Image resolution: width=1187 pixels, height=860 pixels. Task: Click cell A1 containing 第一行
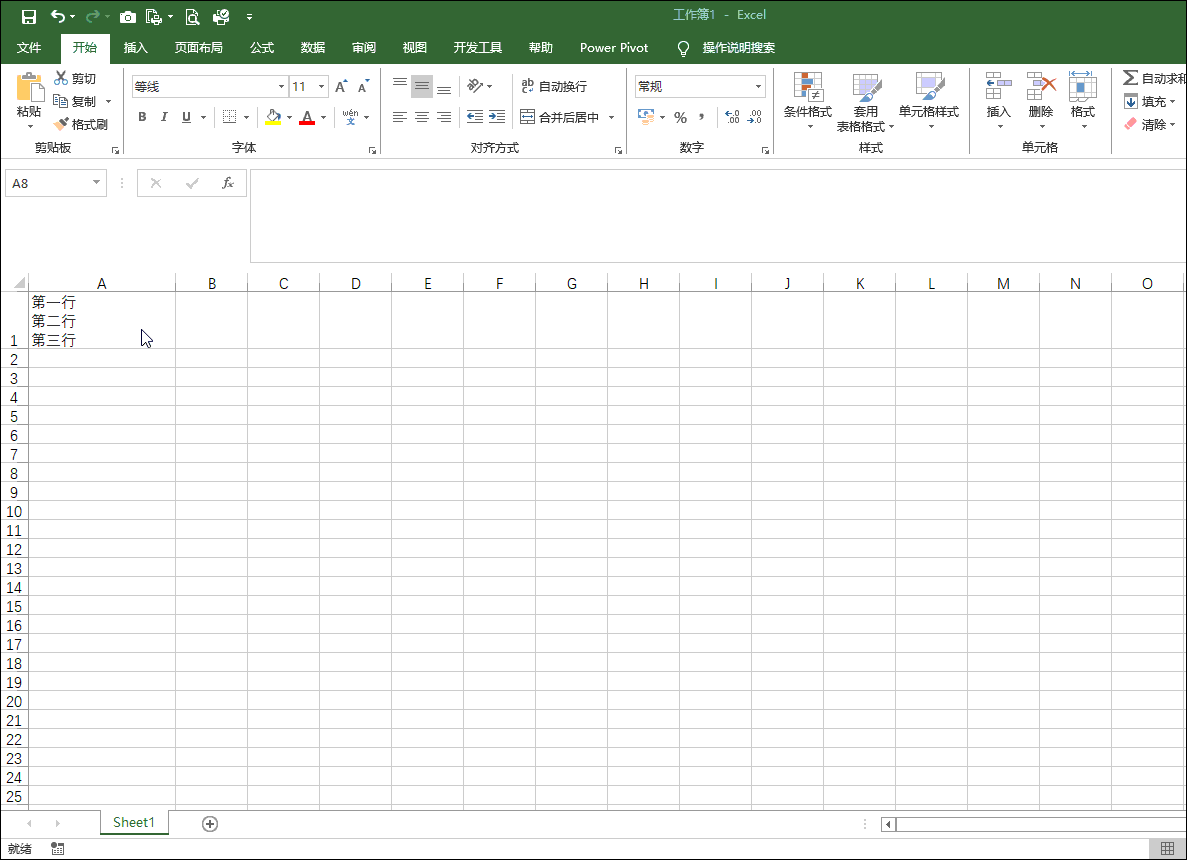(101, 320)
